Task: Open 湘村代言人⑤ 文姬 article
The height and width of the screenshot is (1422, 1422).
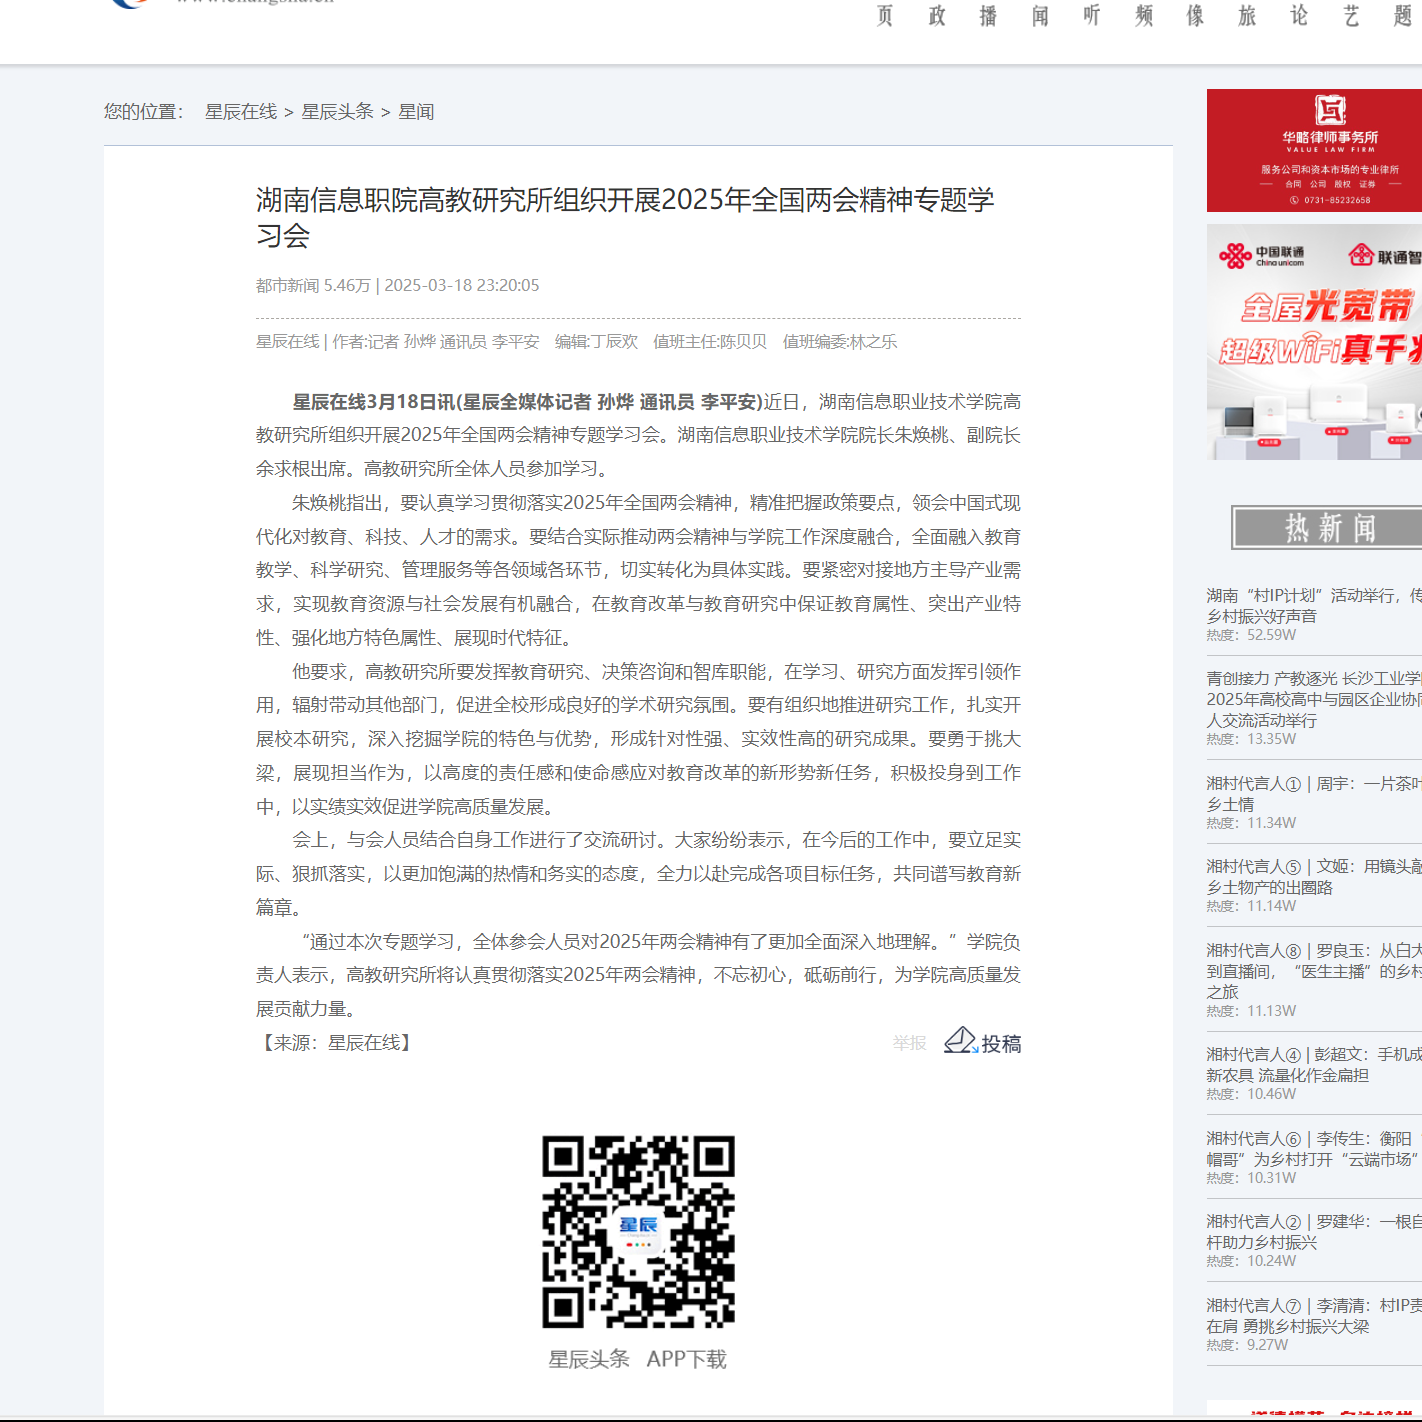Action: (x=1313, y=876)
